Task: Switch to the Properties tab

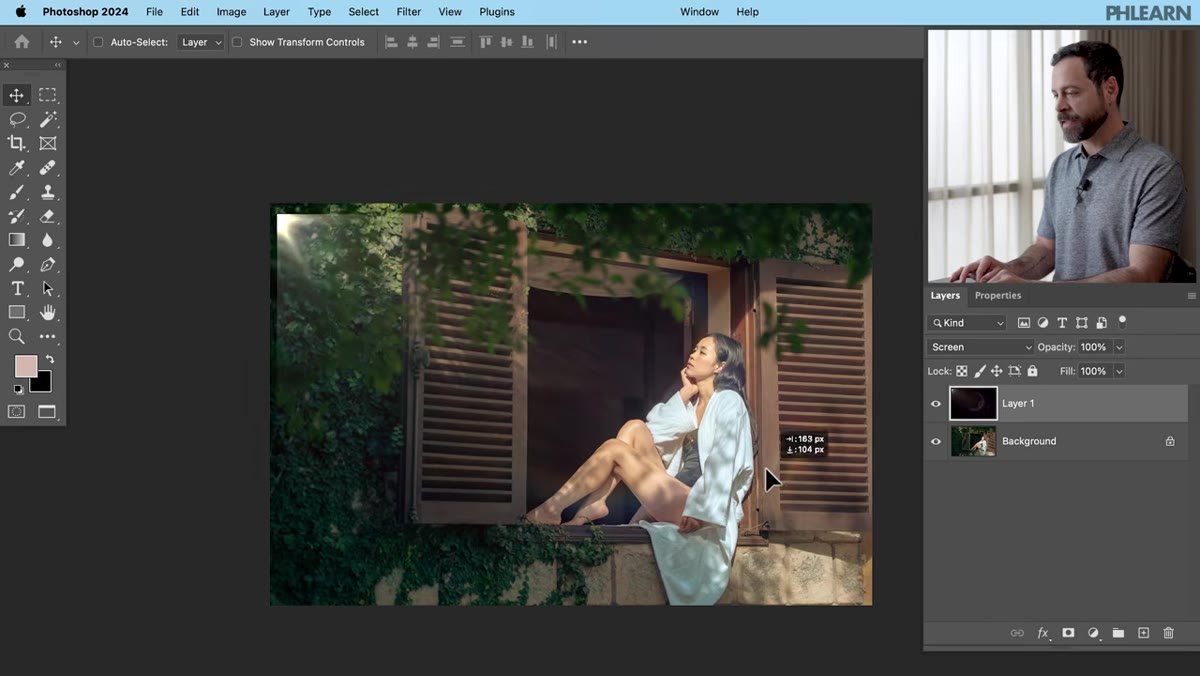Action: tap(998, 296)
